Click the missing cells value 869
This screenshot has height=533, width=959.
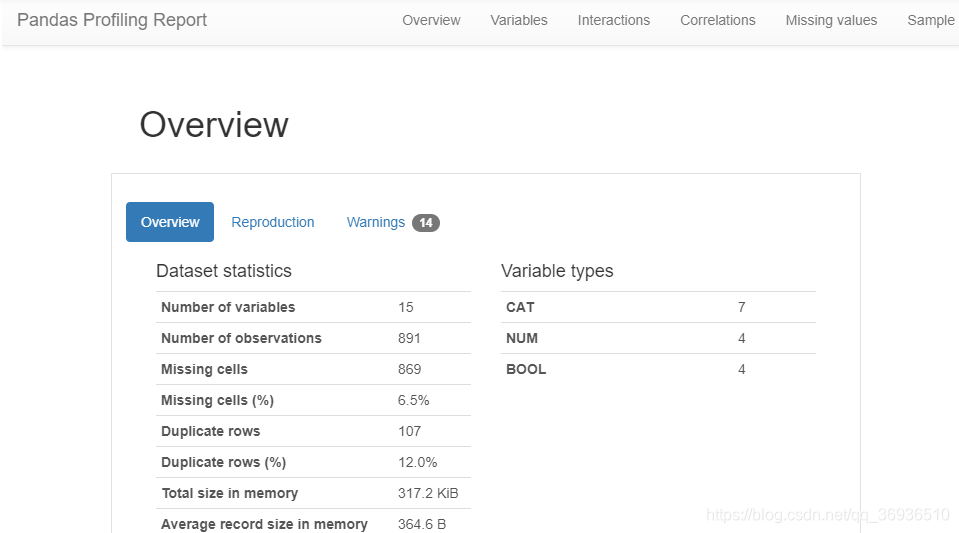410,370
